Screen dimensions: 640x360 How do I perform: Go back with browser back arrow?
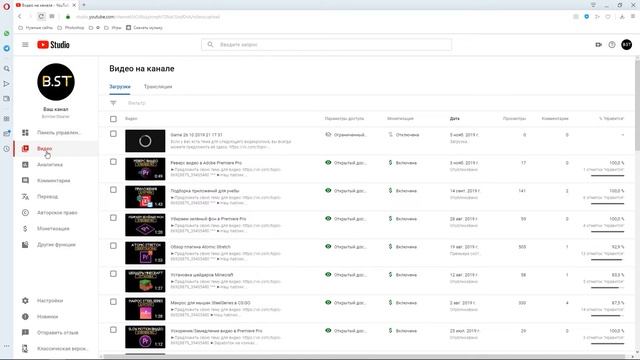pyautogui.click(x=19, y=16)
